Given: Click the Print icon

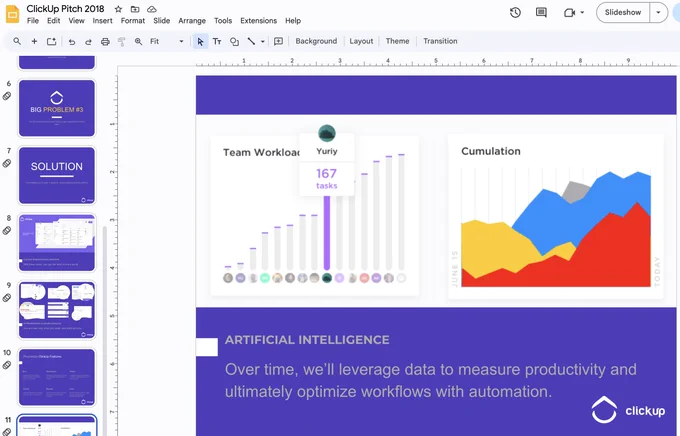Looking at the screenshot, I should pyautogui.click(x=105, y=42).
